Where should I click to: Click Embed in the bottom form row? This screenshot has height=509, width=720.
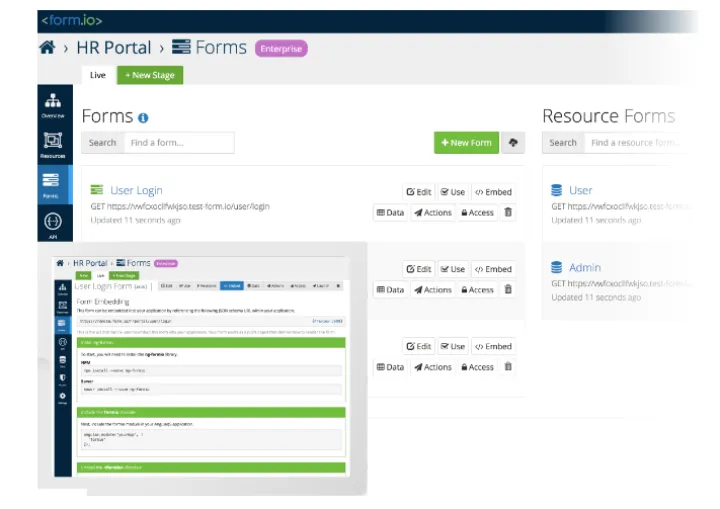click(493, 346)
